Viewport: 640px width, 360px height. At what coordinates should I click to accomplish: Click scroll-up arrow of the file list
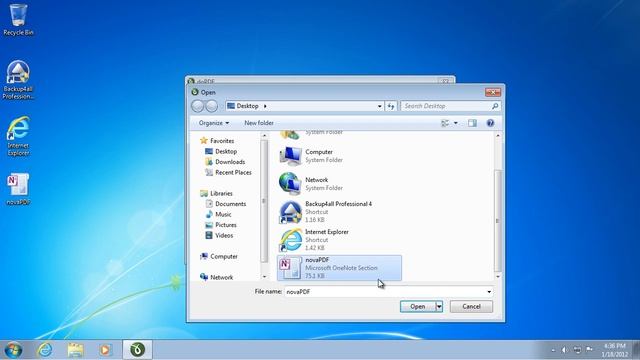pyautogui.click(x=498, y=136)
